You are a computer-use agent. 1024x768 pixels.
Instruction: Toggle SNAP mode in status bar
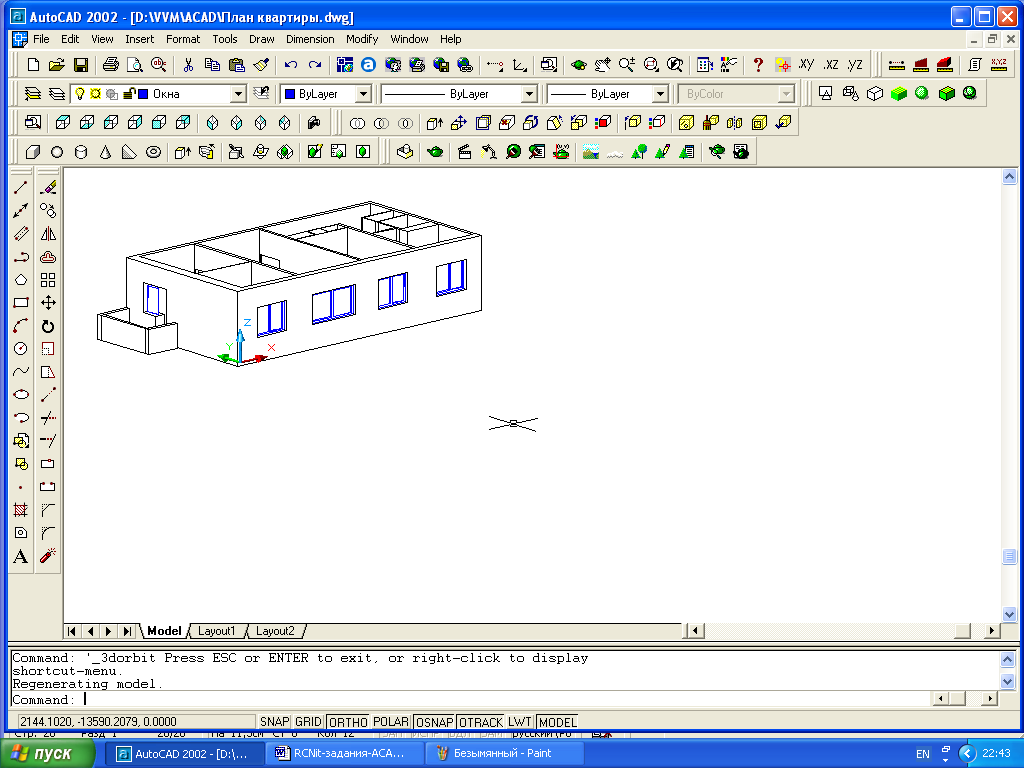point(274,722)
